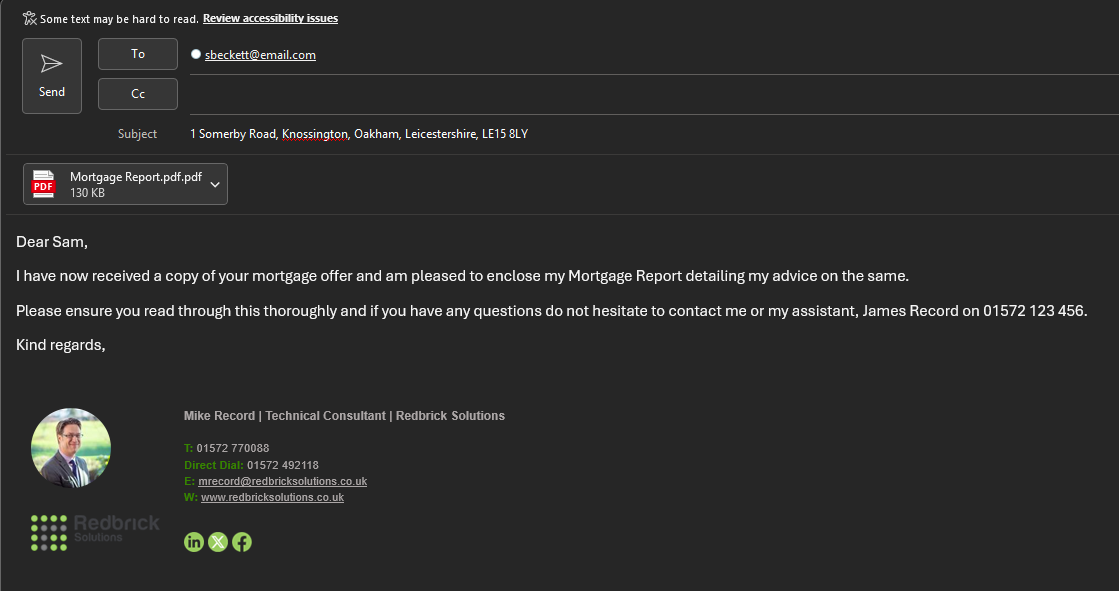Image resolution: width=1119 pixels, height=591 pixels.
Task: Click the 130 KB attachment size text
Action: 87,193
